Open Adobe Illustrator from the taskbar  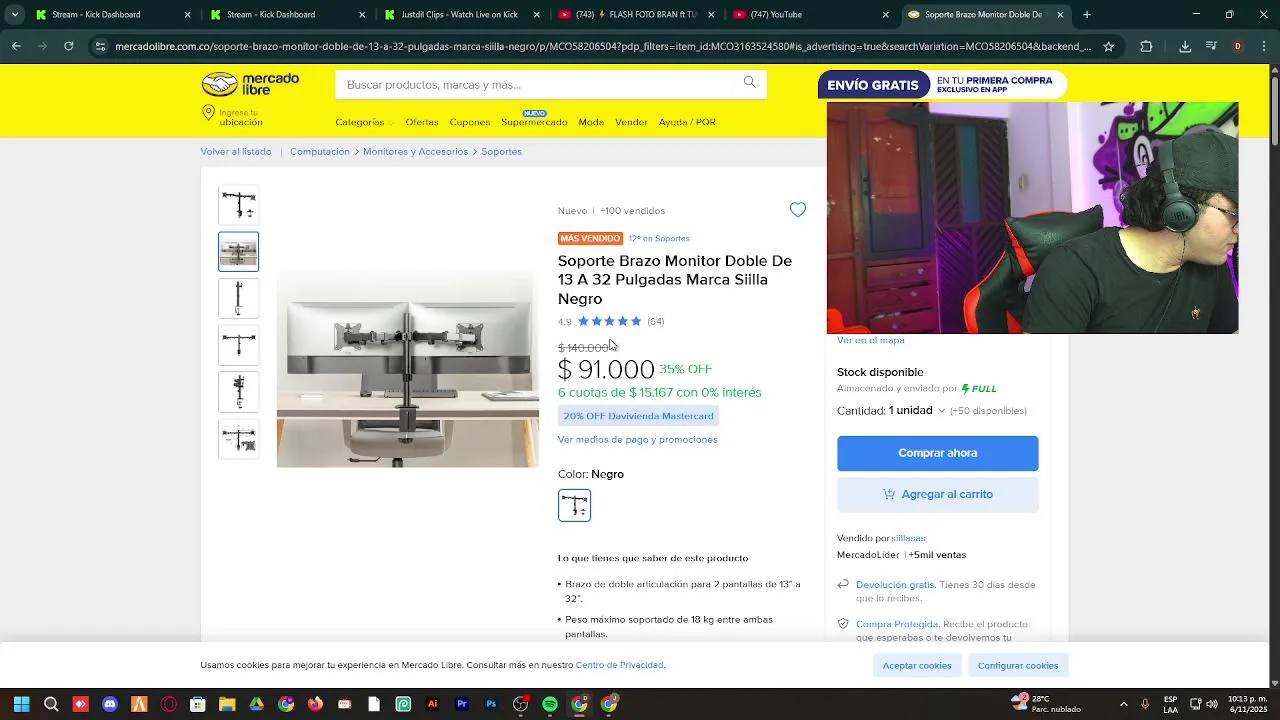coord(432,704)
